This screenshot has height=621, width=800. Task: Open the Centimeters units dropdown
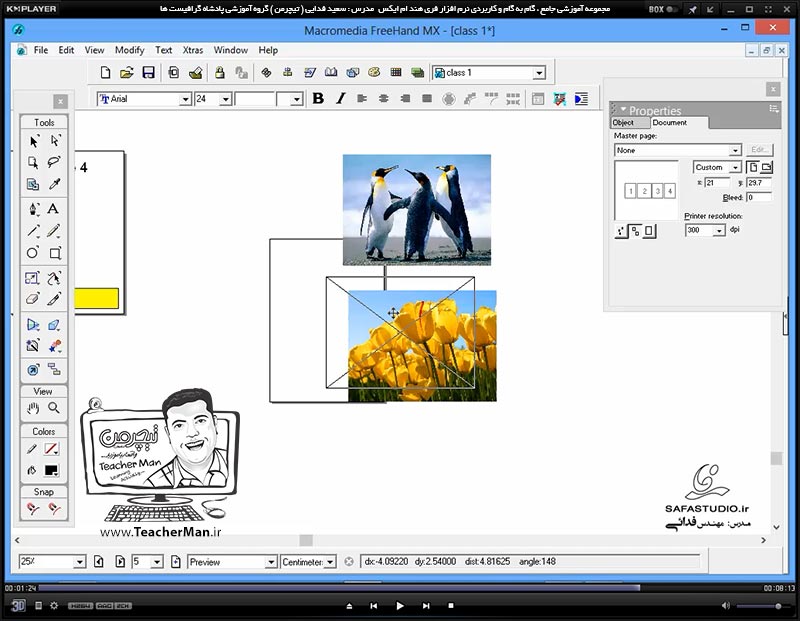330,562
